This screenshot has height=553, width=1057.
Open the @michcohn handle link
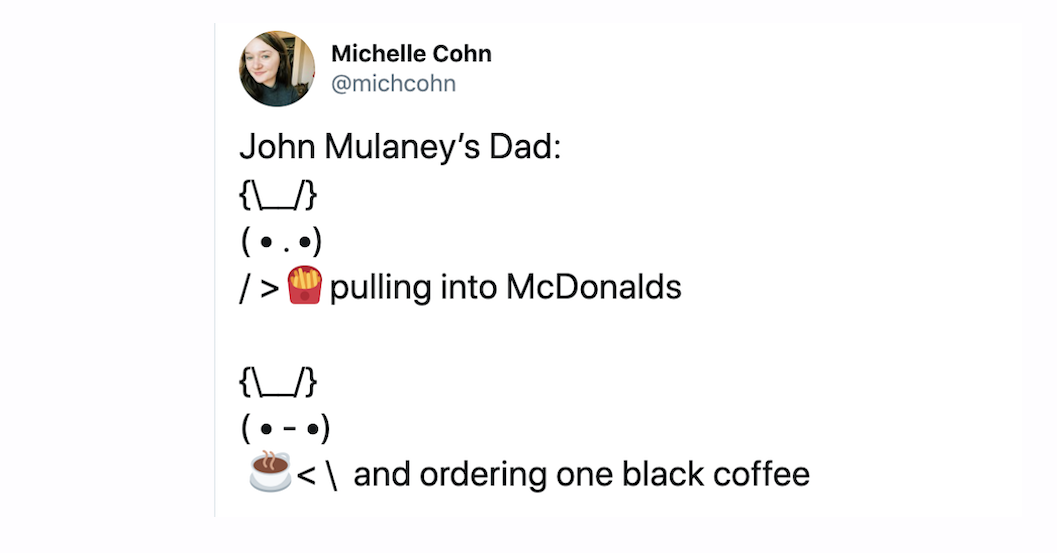[394, 84]
